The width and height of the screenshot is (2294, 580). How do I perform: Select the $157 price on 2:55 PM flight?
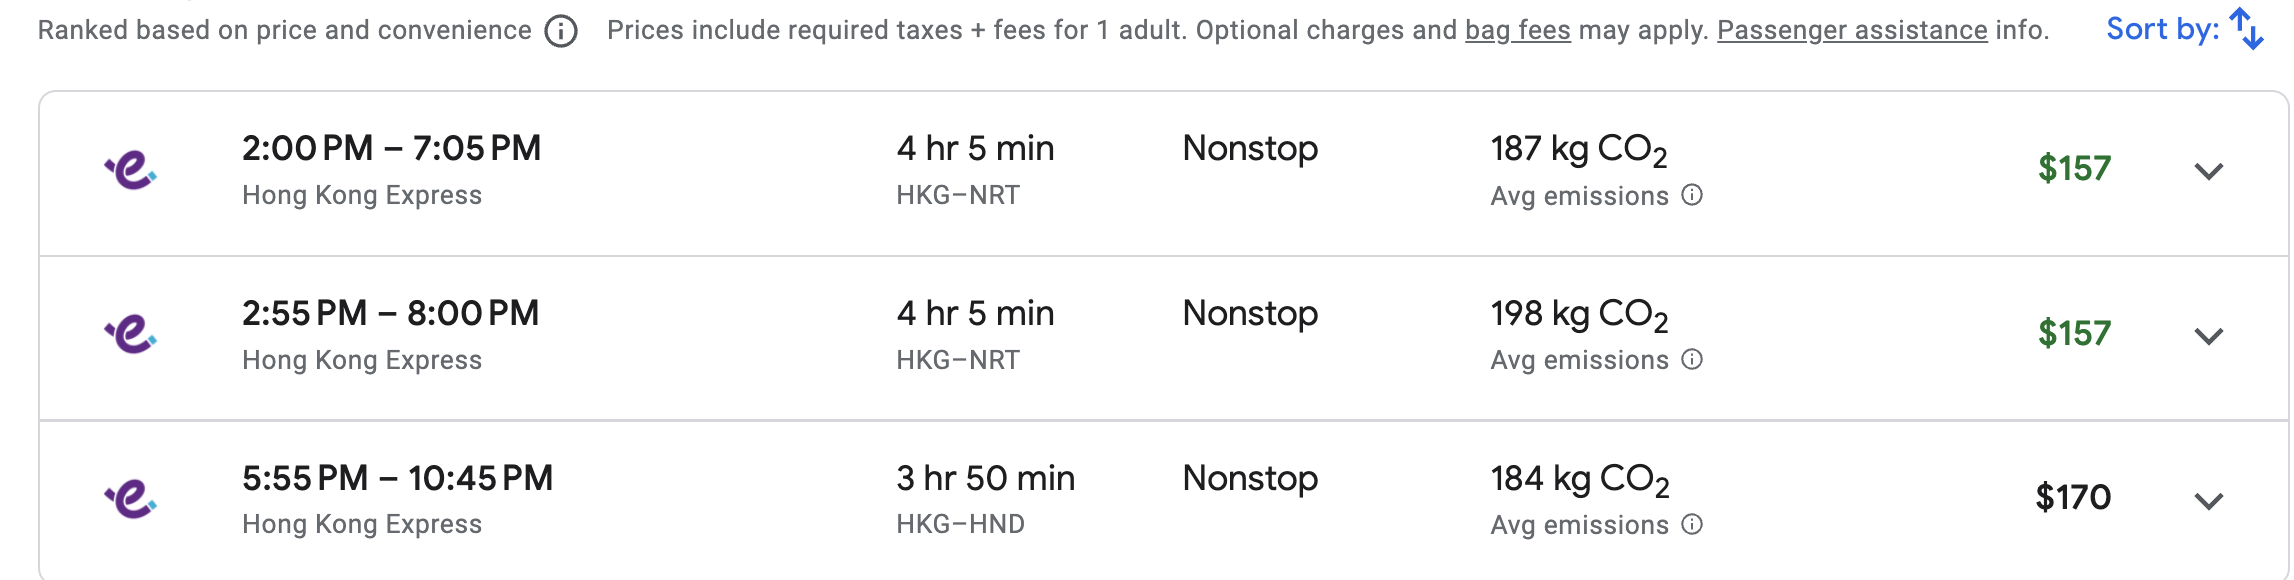2074,333
